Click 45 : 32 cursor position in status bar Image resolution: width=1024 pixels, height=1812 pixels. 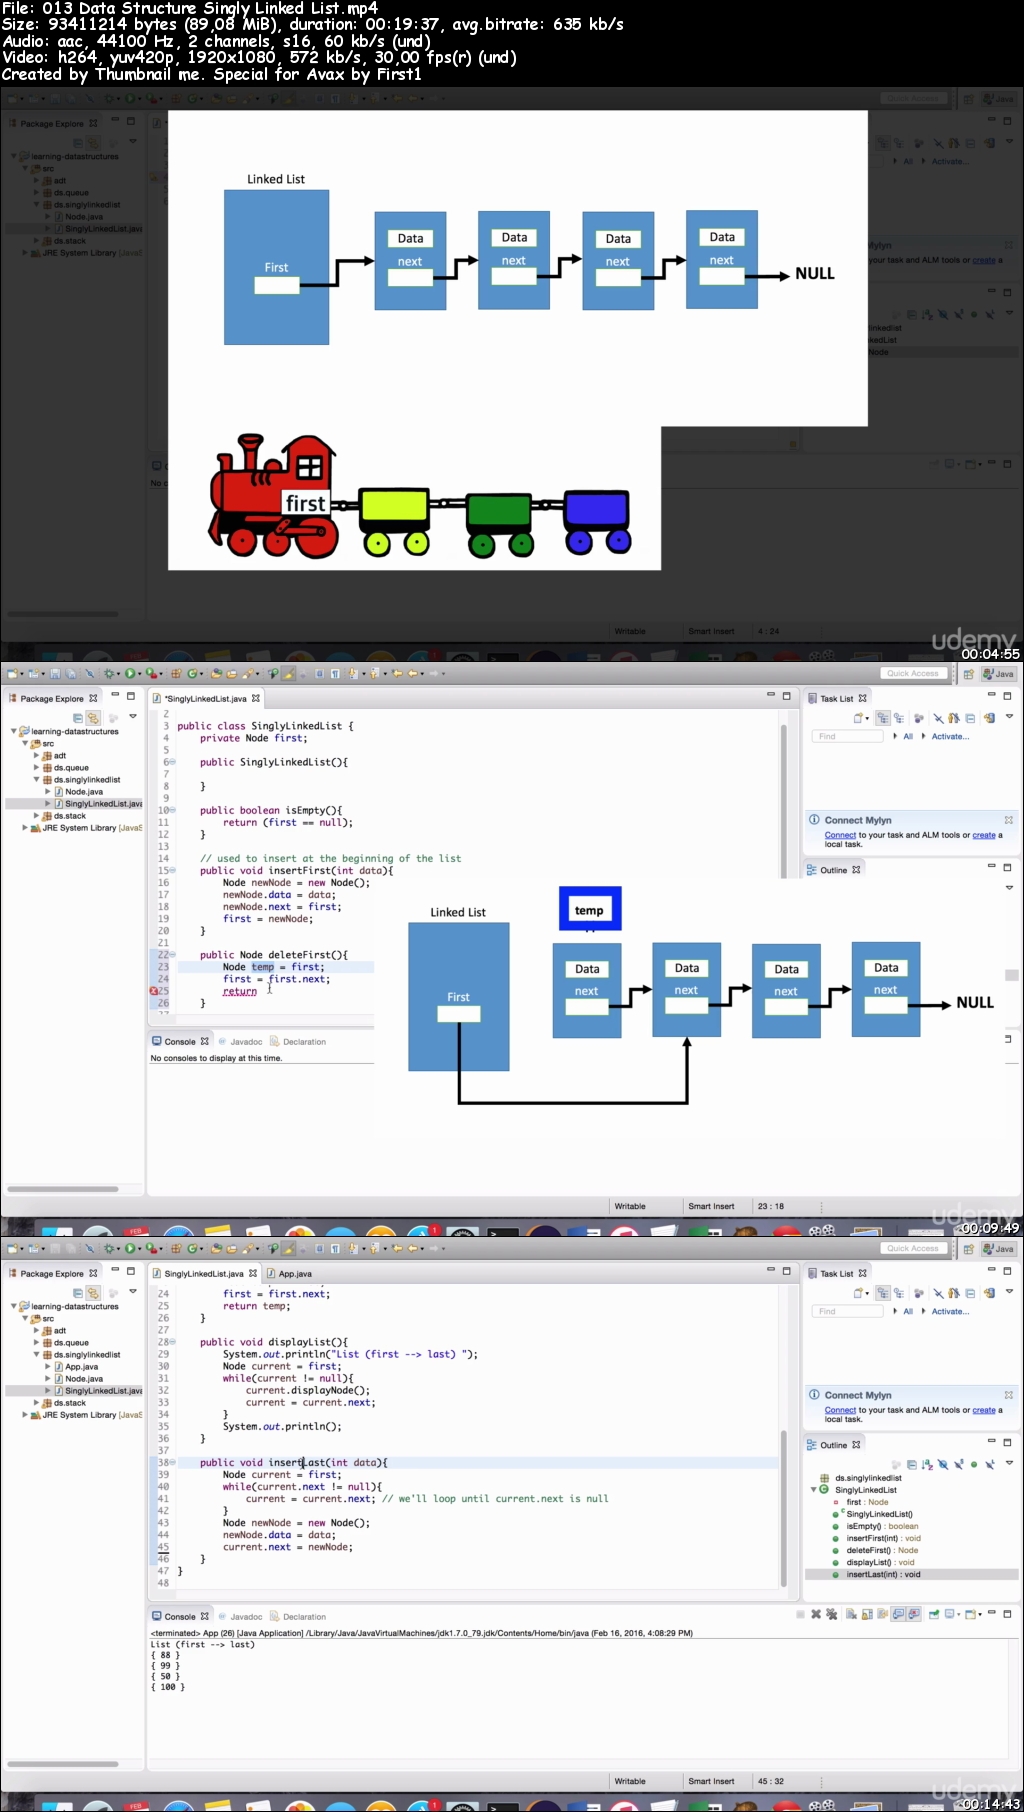771,1781
